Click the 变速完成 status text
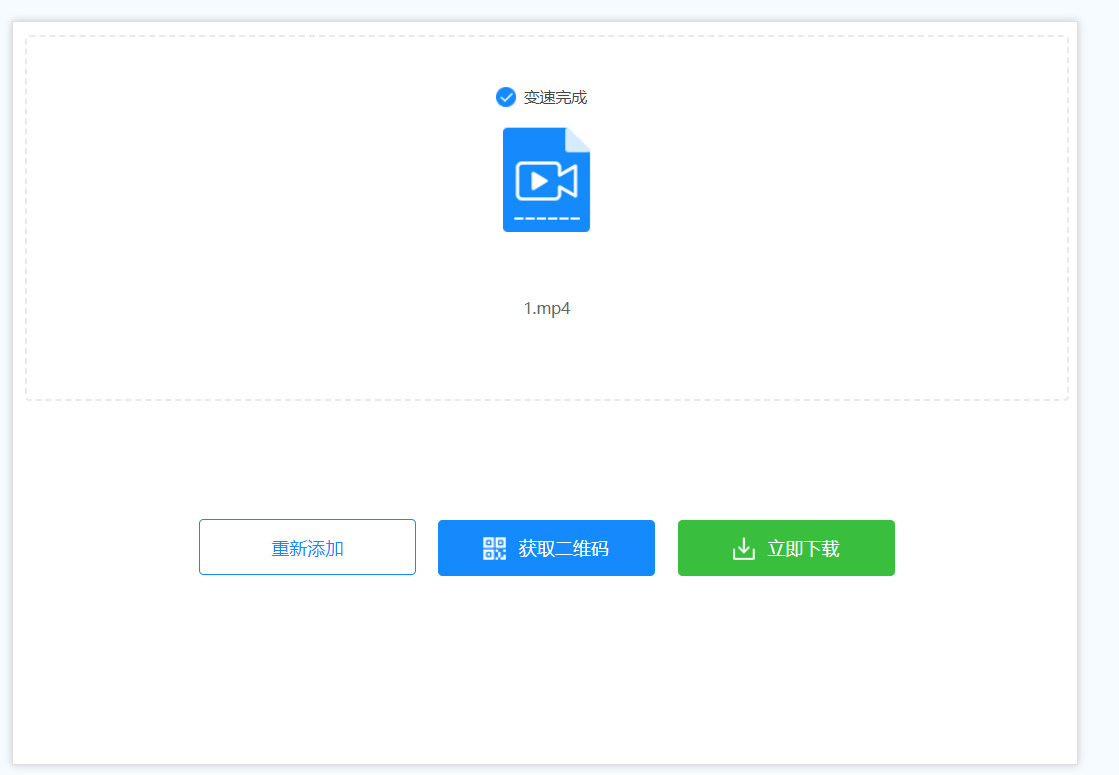The image size is (1119, 775). tap(555, 98)
